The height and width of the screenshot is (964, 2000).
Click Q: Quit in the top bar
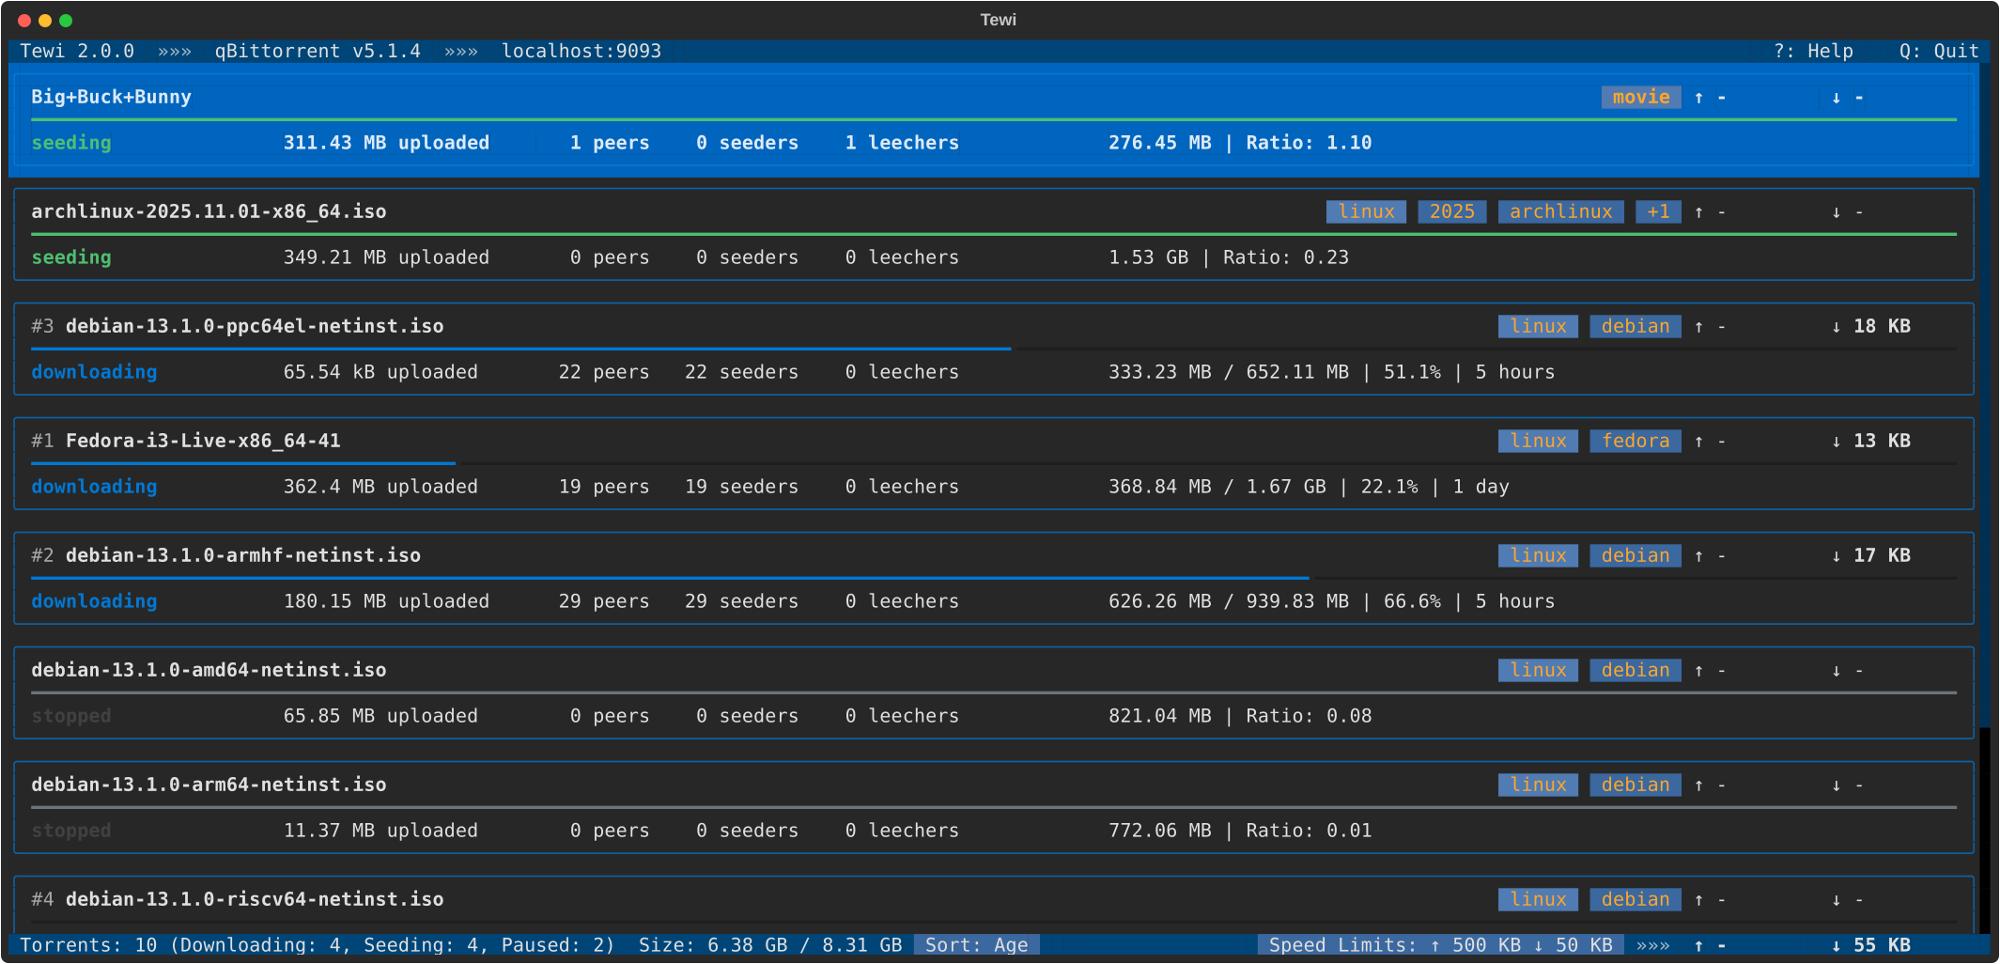pos(1938,51)
